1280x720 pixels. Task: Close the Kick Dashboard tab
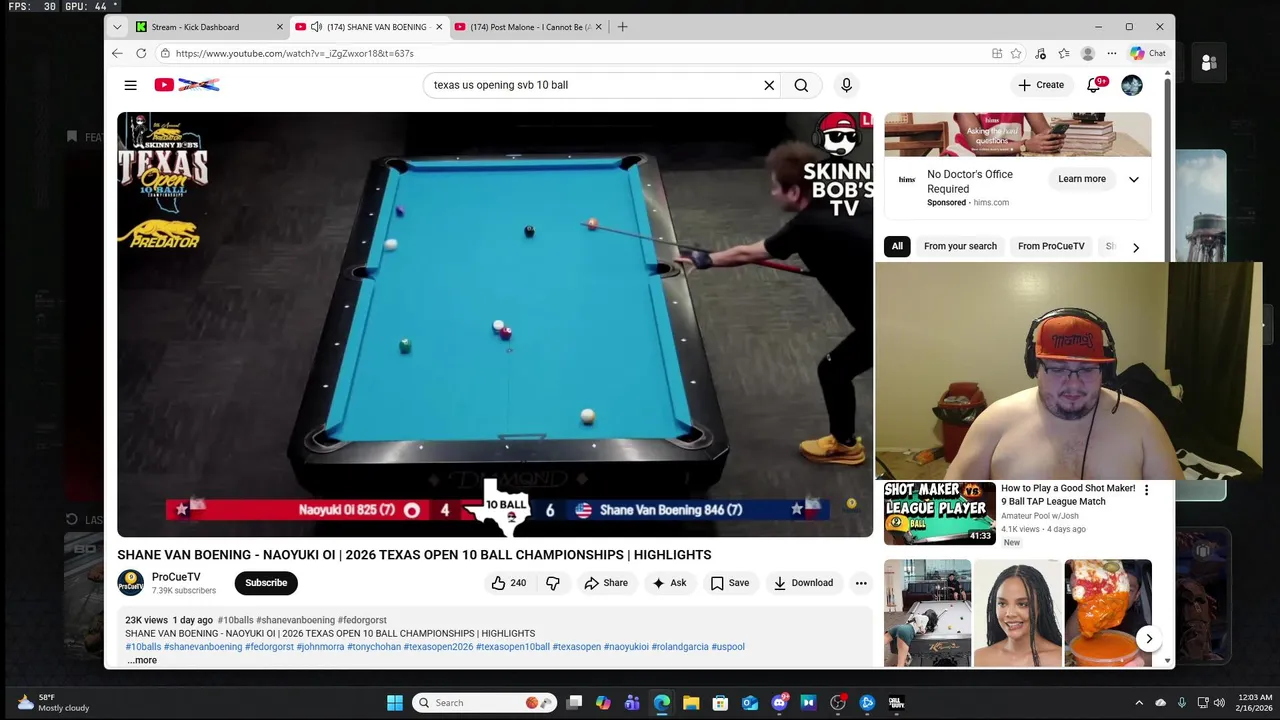[x=279, y=27]
